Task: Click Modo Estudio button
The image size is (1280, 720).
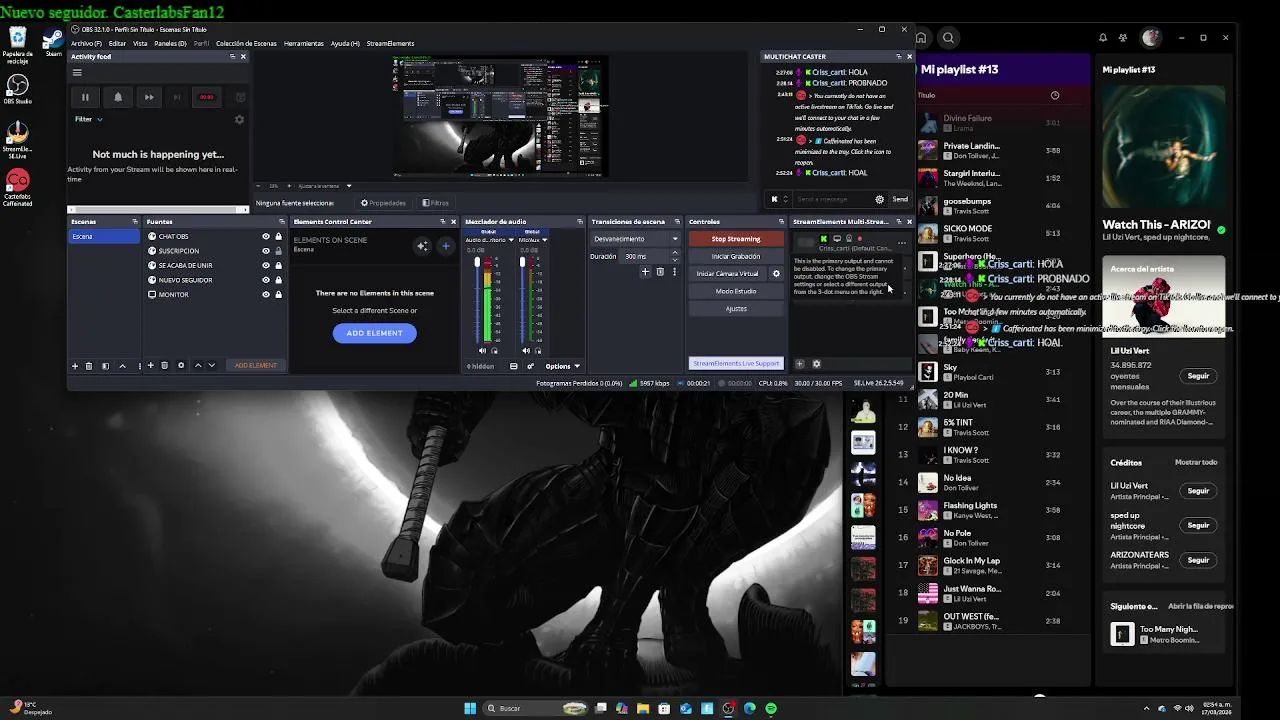Action: pos(736,291)
